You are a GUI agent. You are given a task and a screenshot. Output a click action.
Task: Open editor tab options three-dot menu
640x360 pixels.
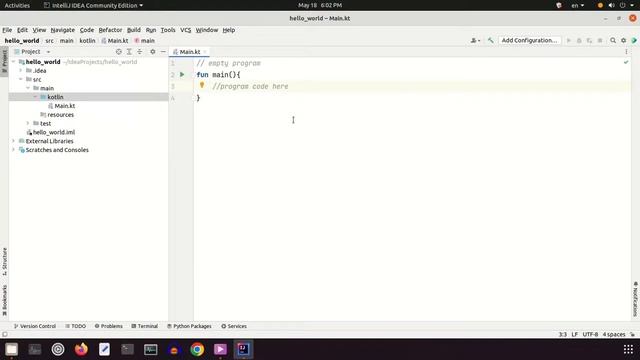[626, 52]
